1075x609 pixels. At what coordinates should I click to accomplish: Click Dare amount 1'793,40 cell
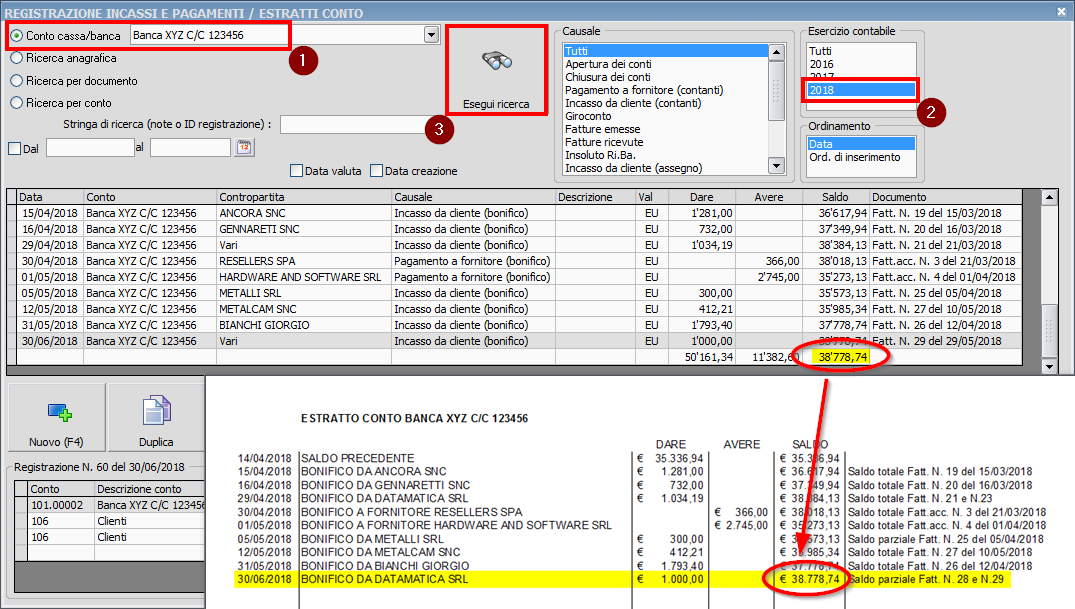click(x=701, y=325)
